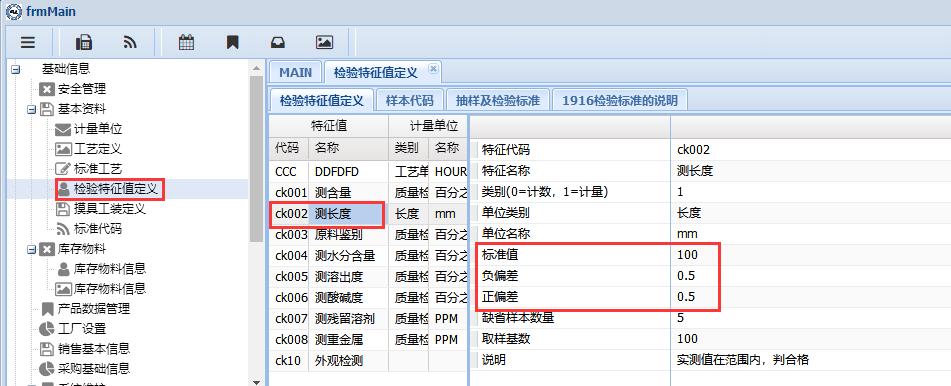This screenshot has width=951, height=386.
Task: Open 安全管理 in the tree
Action: [82, 89]
